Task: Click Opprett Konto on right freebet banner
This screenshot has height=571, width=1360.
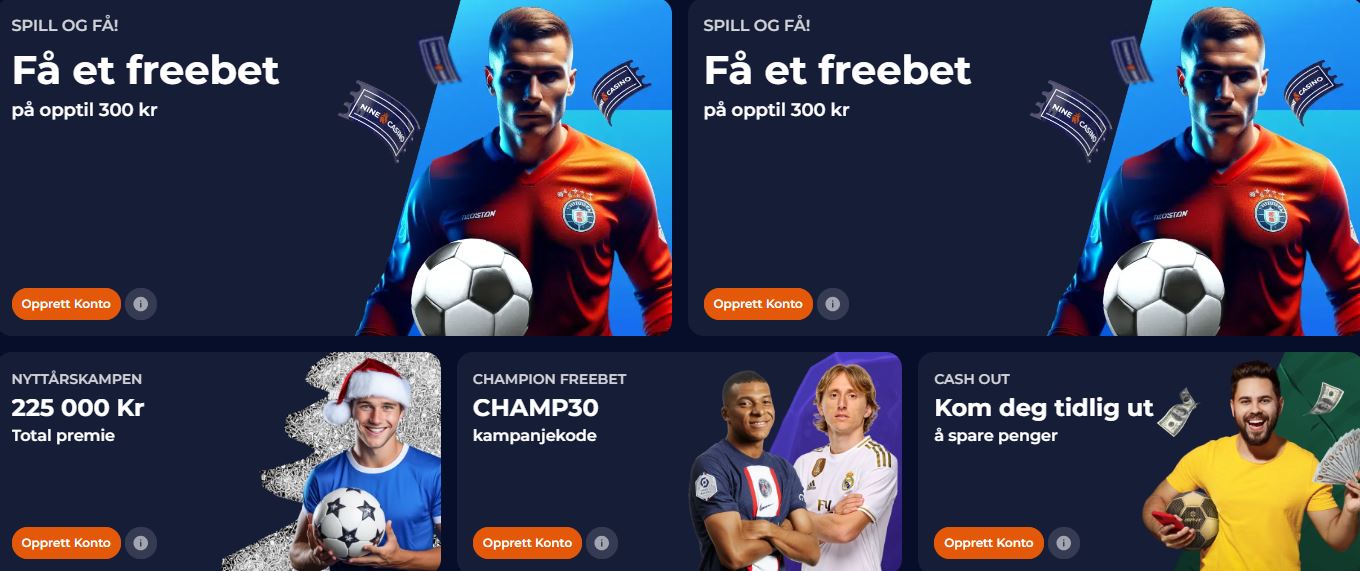Action: point(758,304)
